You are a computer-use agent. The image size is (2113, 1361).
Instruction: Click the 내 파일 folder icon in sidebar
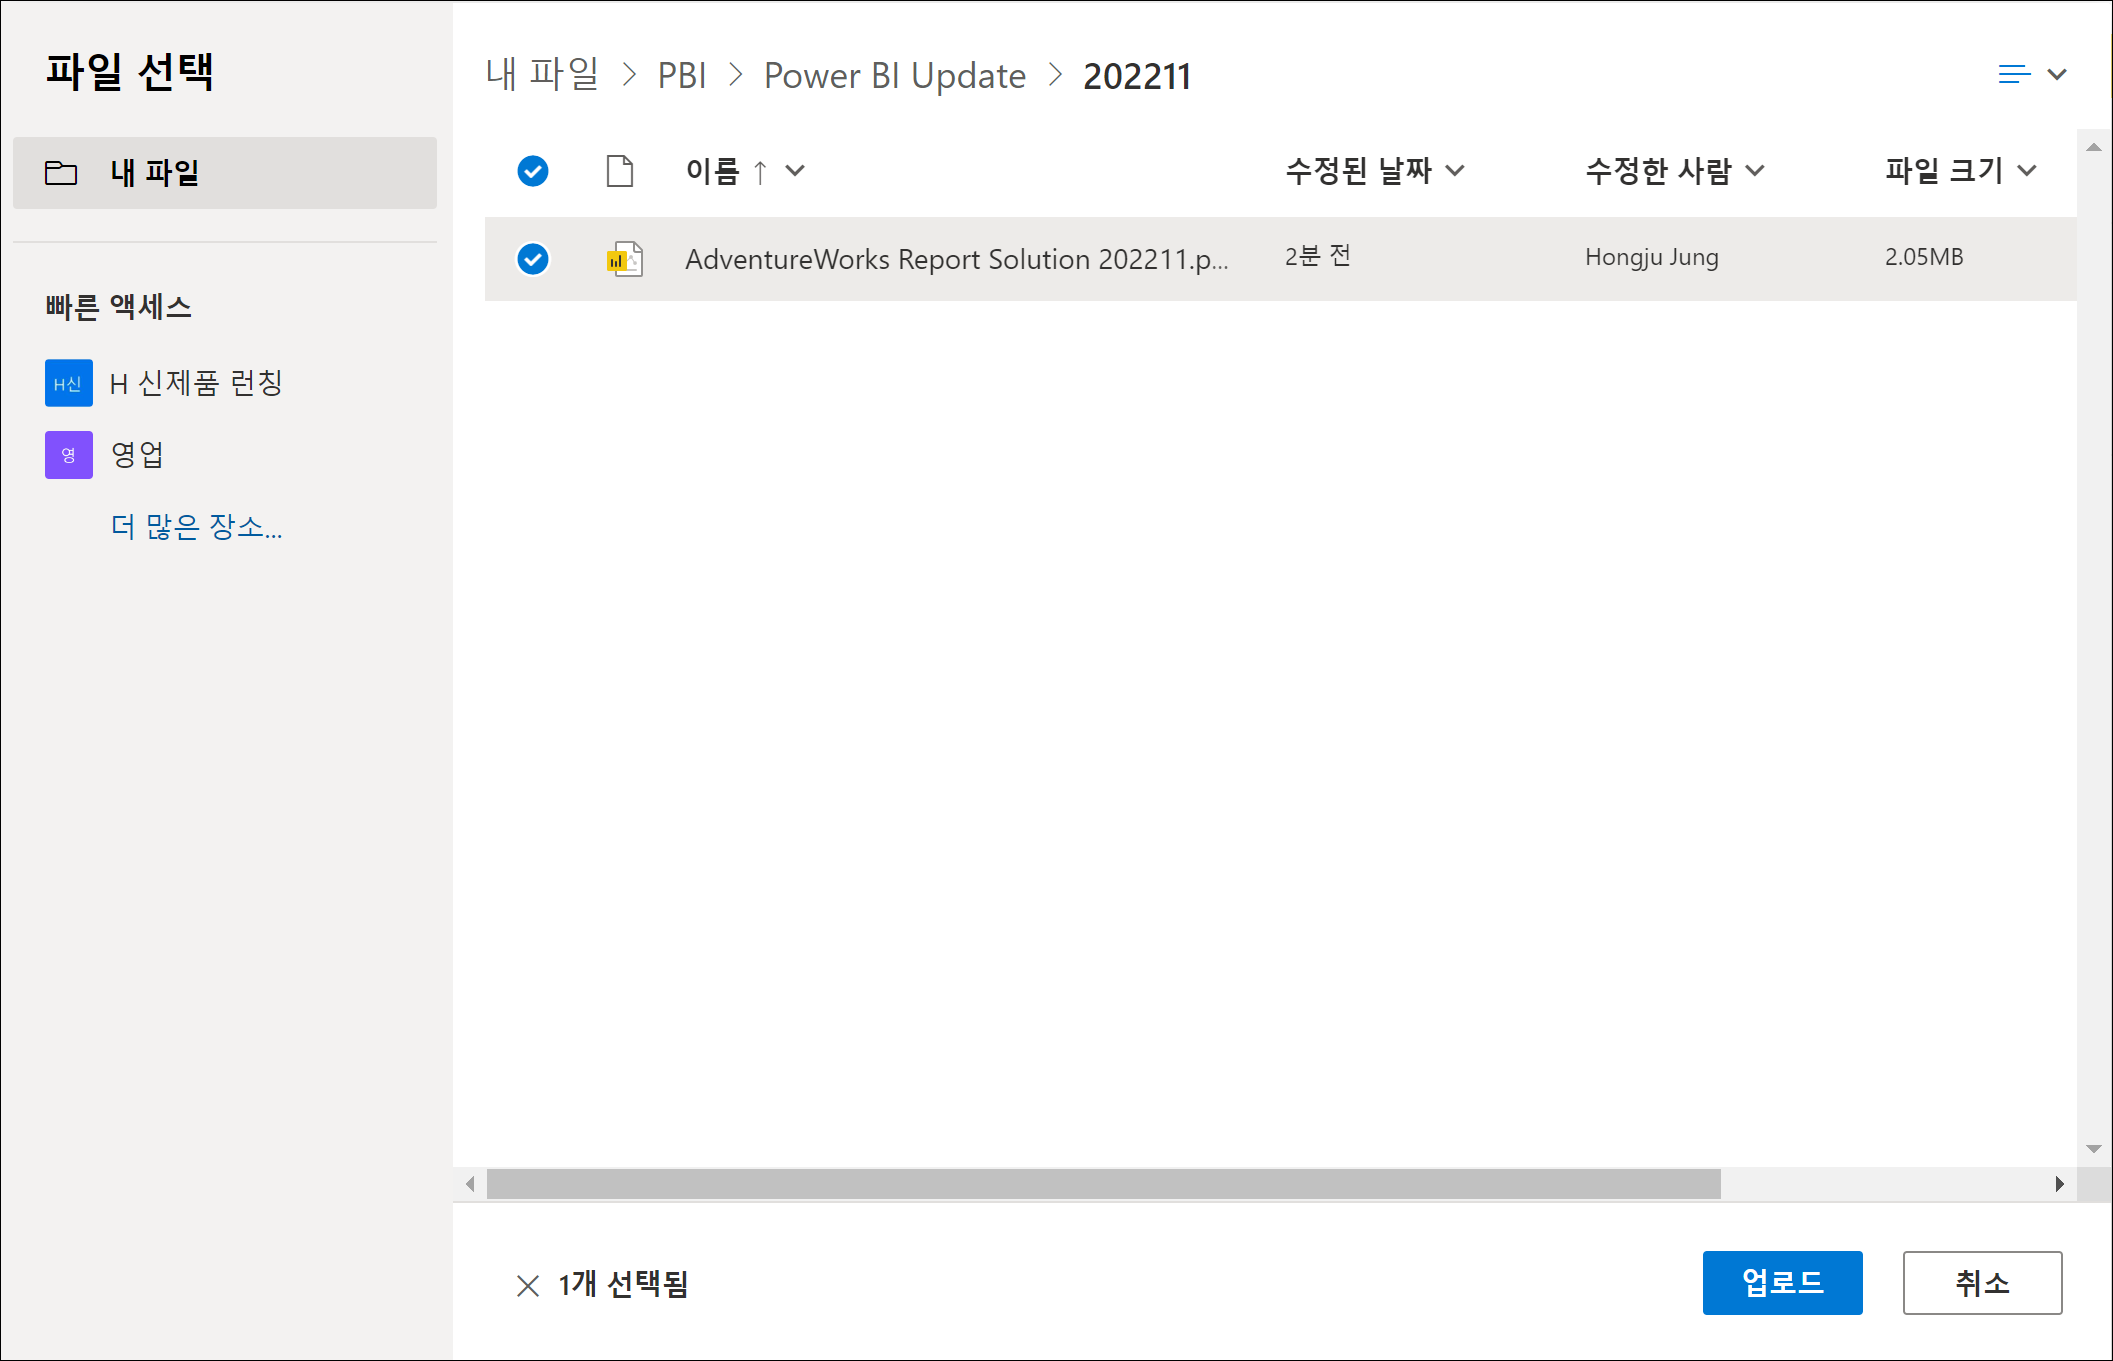61,173
